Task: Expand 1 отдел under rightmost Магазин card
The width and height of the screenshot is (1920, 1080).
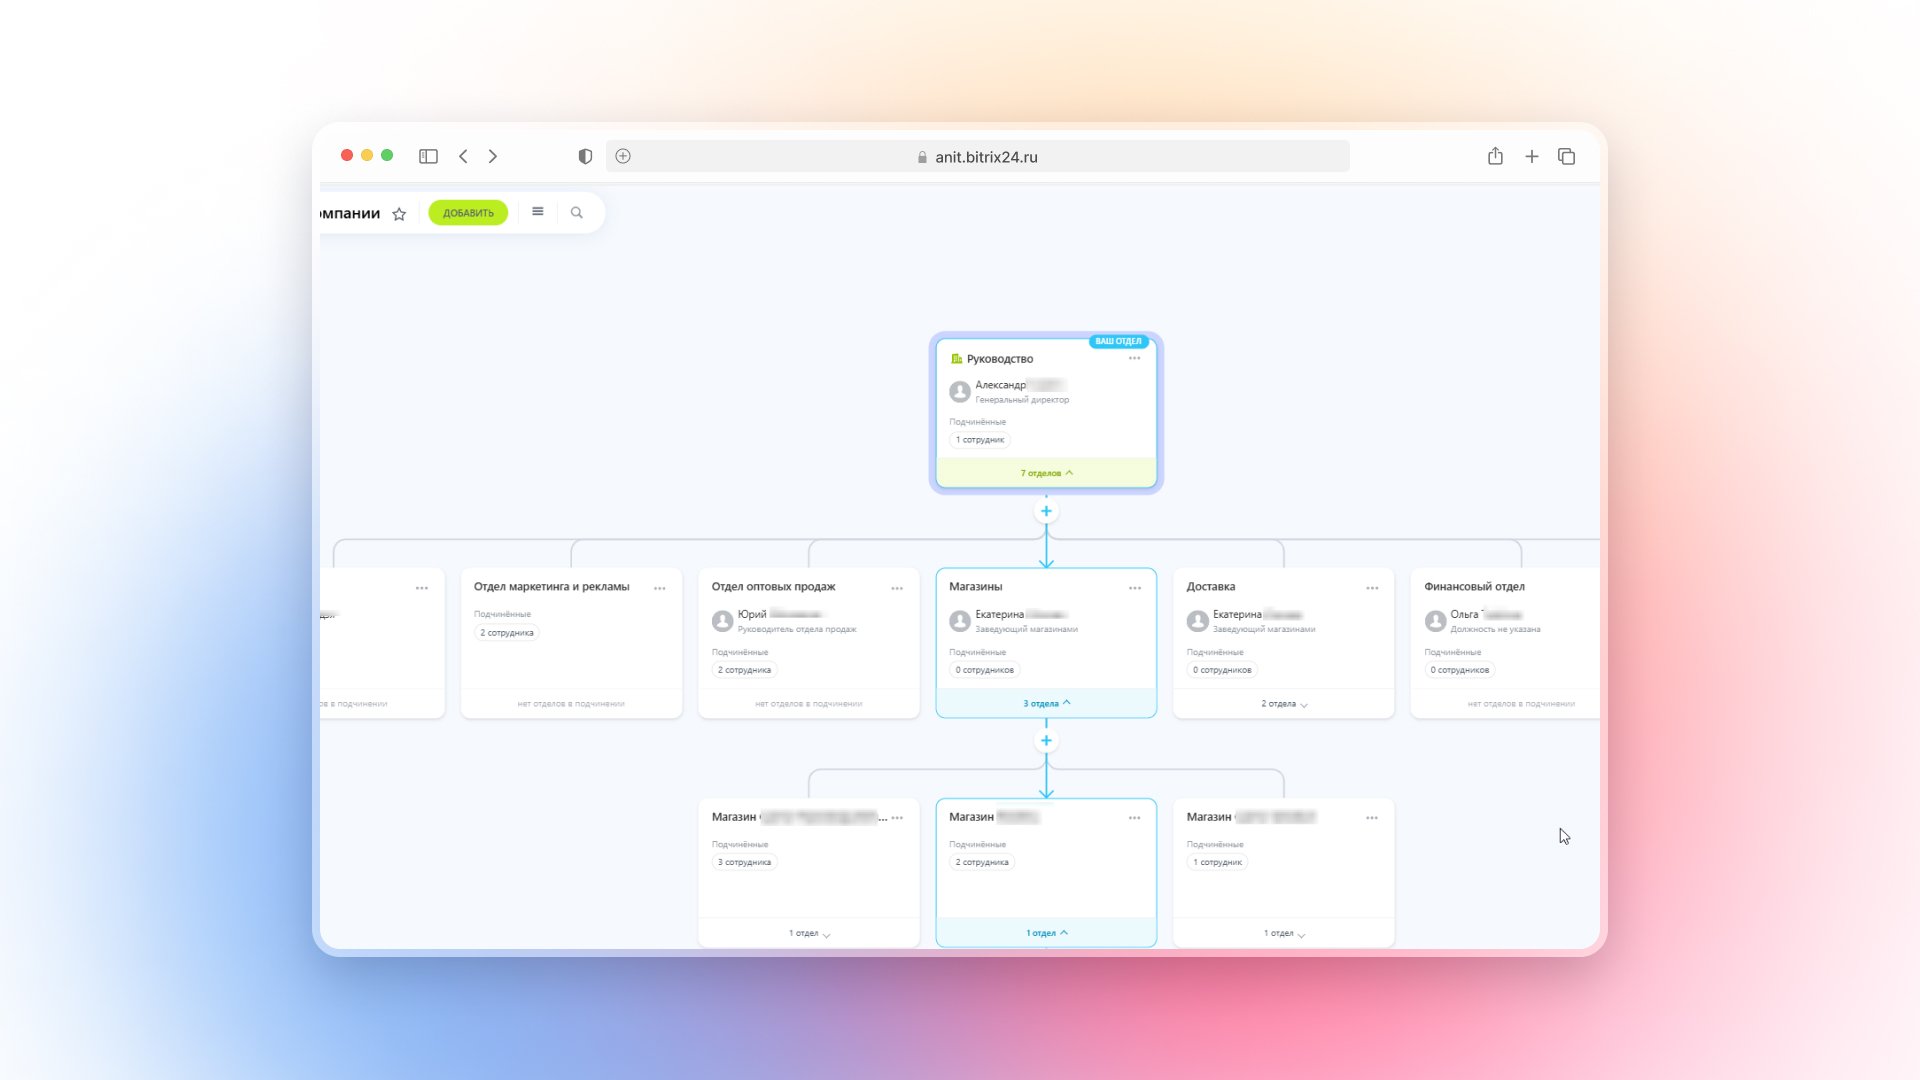Action: click(1284, 933)
